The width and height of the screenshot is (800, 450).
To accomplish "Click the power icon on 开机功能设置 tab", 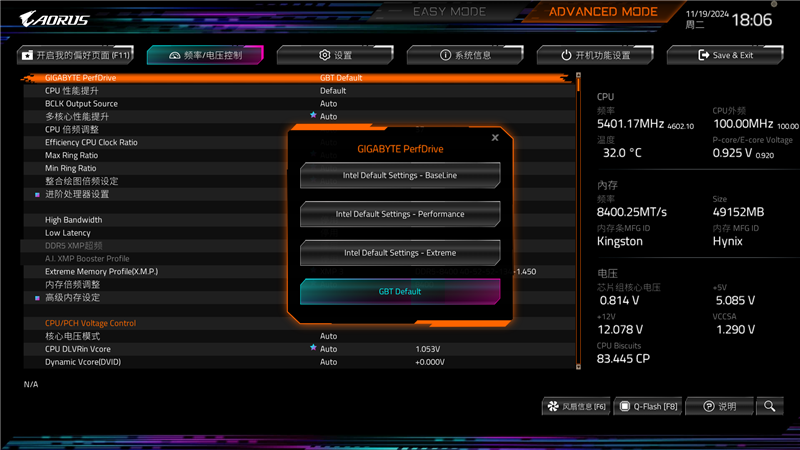I will click(x=566, y=55).
